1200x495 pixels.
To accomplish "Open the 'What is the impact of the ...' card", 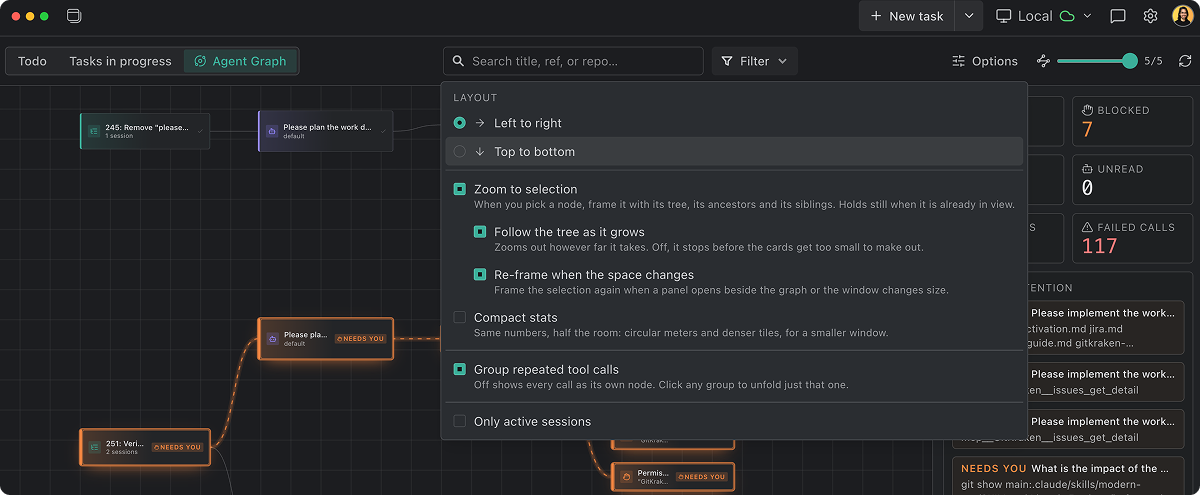I will (x=1070, y=476).
